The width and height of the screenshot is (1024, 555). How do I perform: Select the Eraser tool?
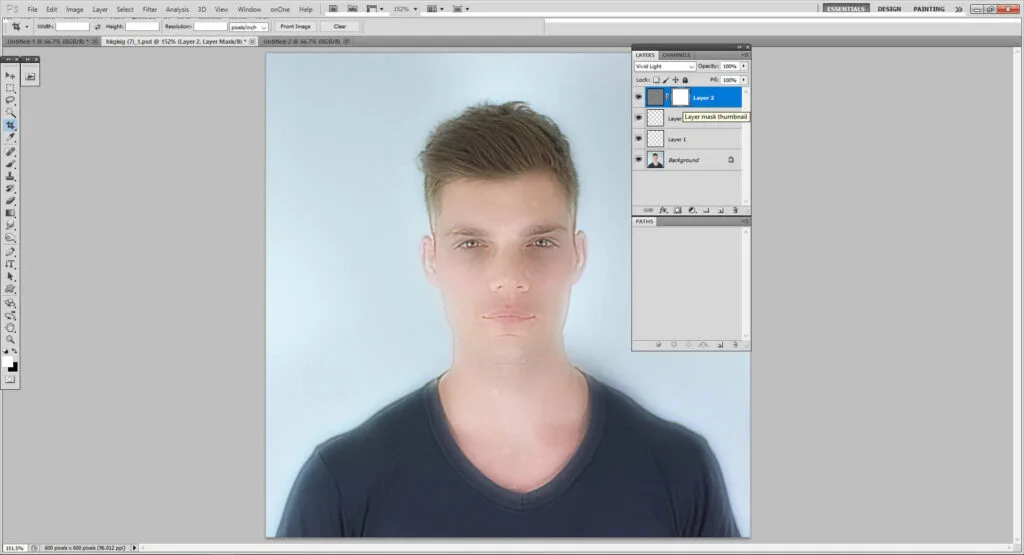point(10,200)
